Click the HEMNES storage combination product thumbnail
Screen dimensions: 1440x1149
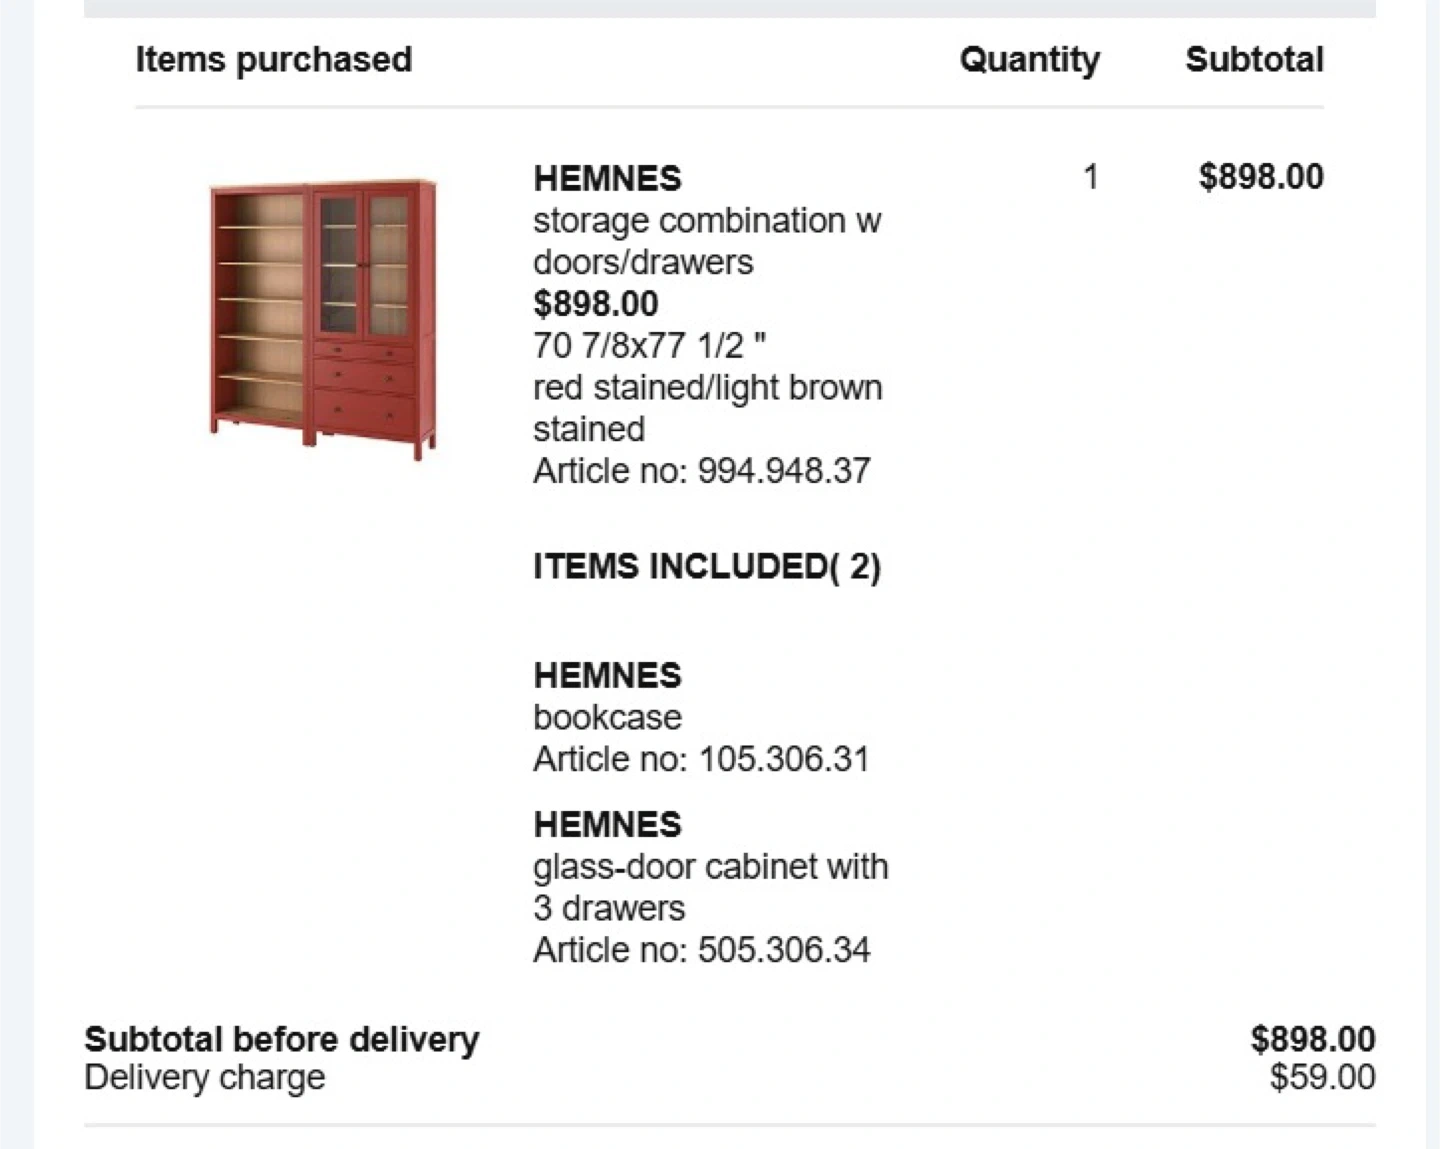coord(322,318)
